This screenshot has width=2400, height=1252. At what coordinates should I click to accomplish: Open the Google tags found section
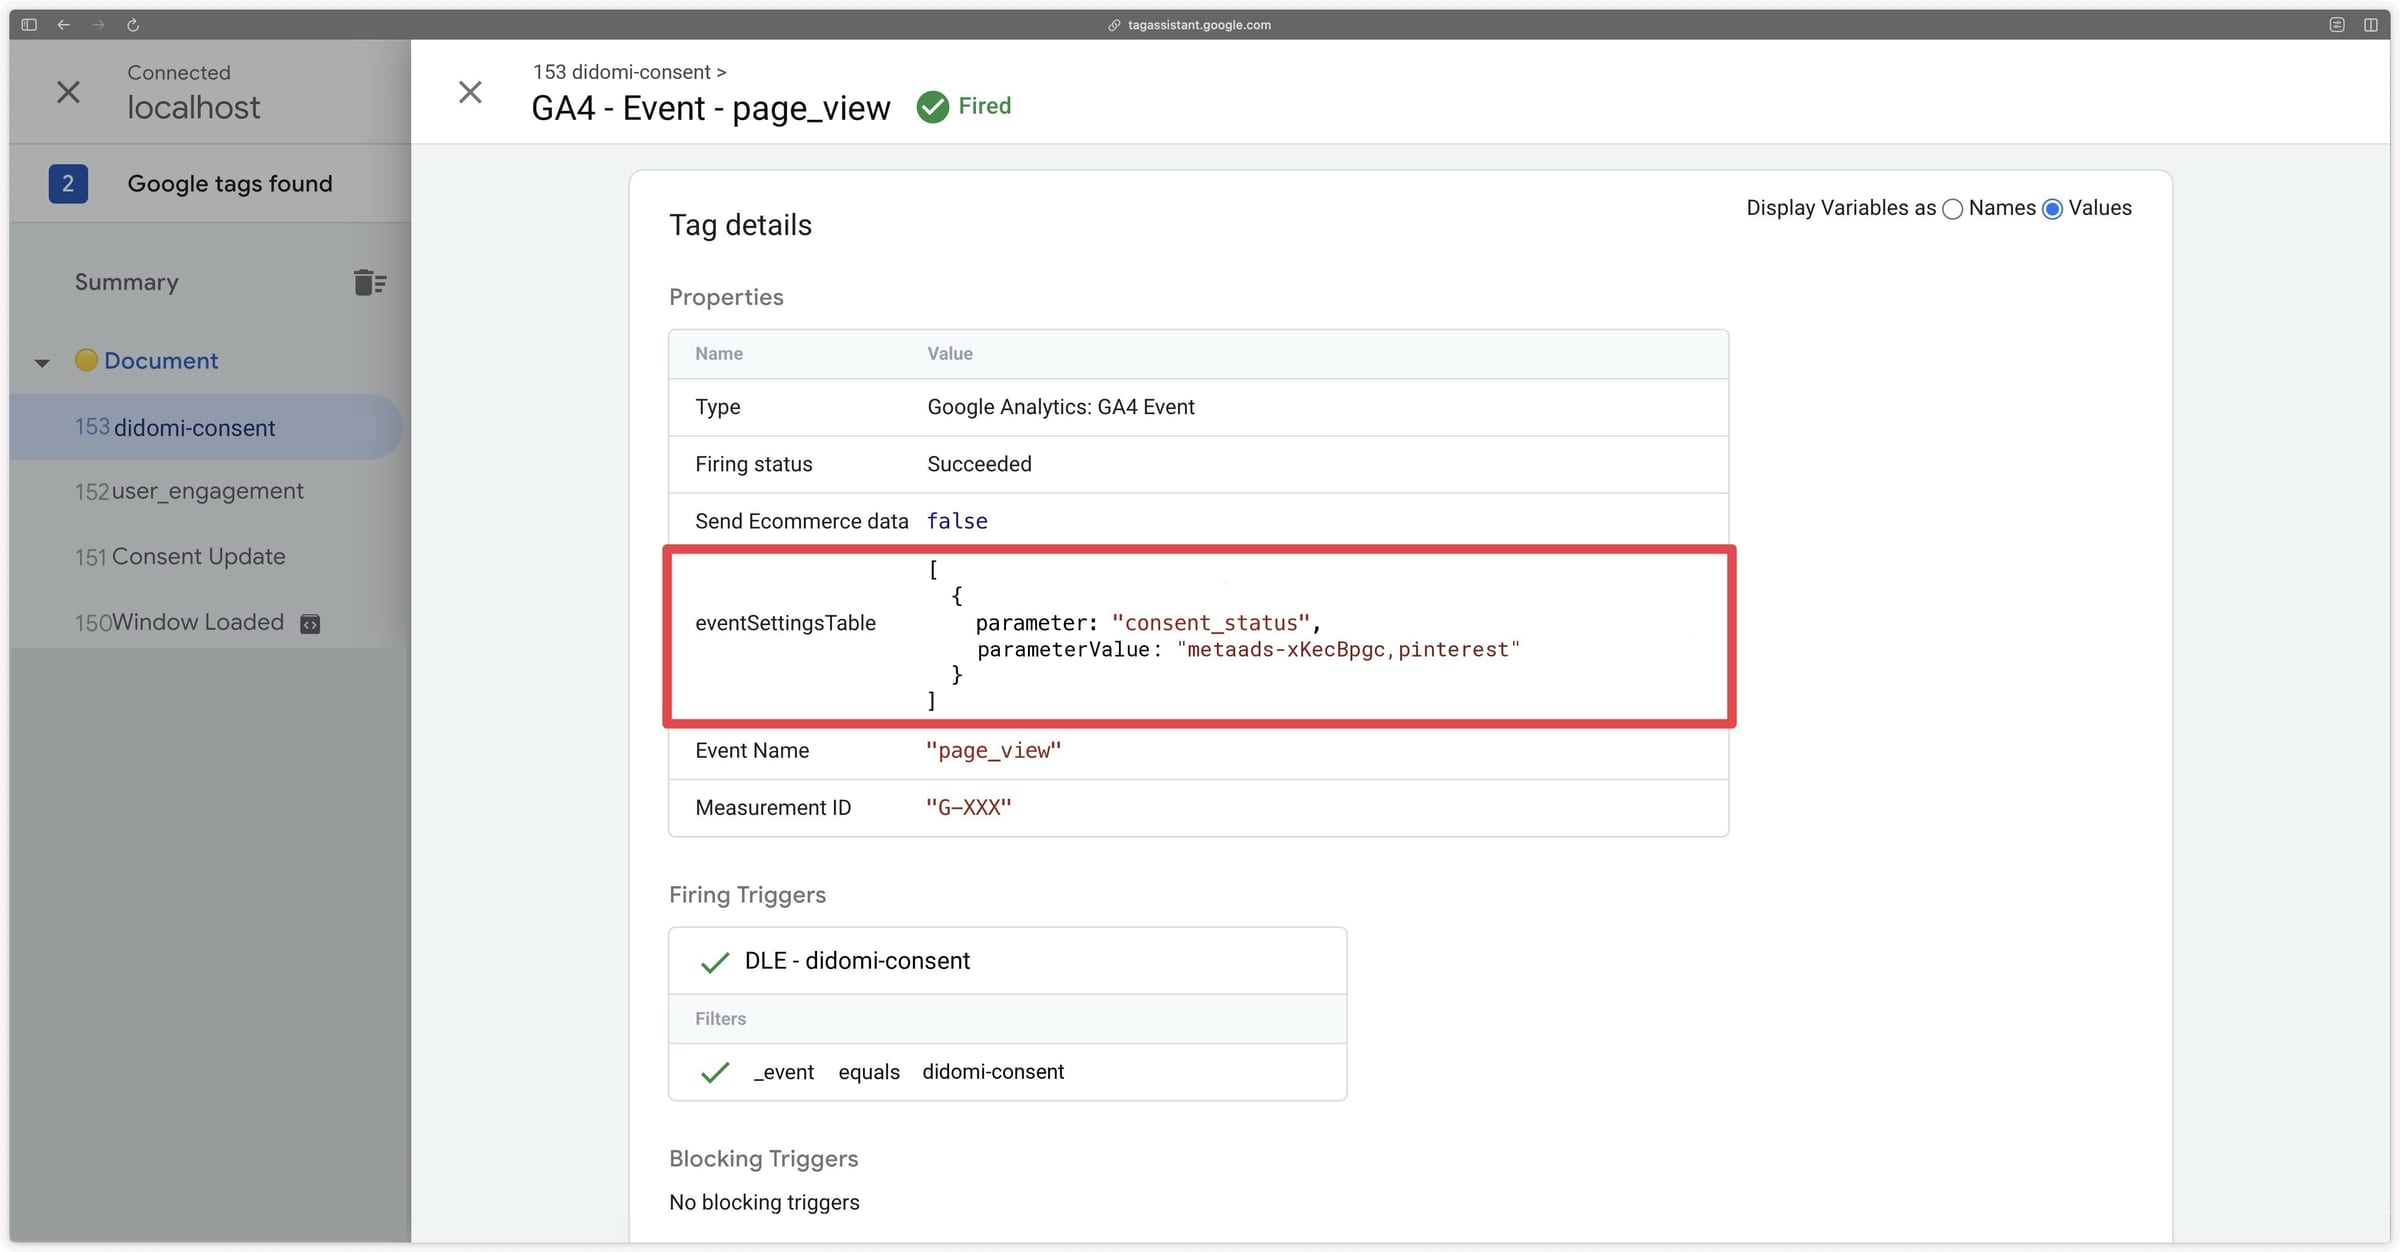tap(230, 183)
